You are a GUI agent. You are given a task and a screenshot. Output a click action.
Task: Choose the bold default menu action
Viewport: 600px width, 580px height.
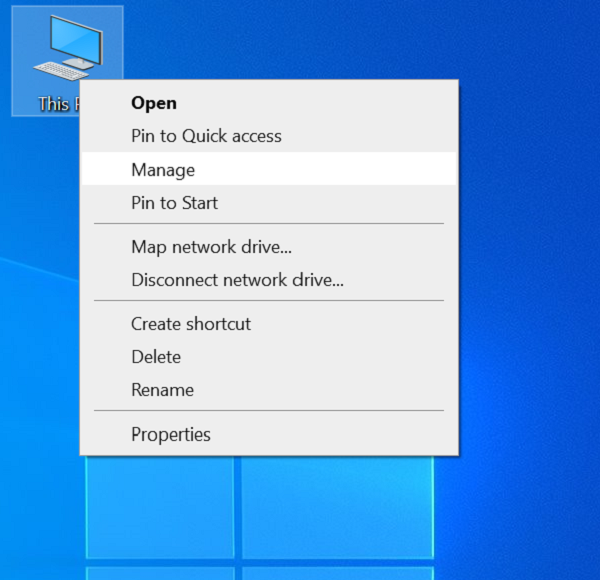(x=154, y=103)
